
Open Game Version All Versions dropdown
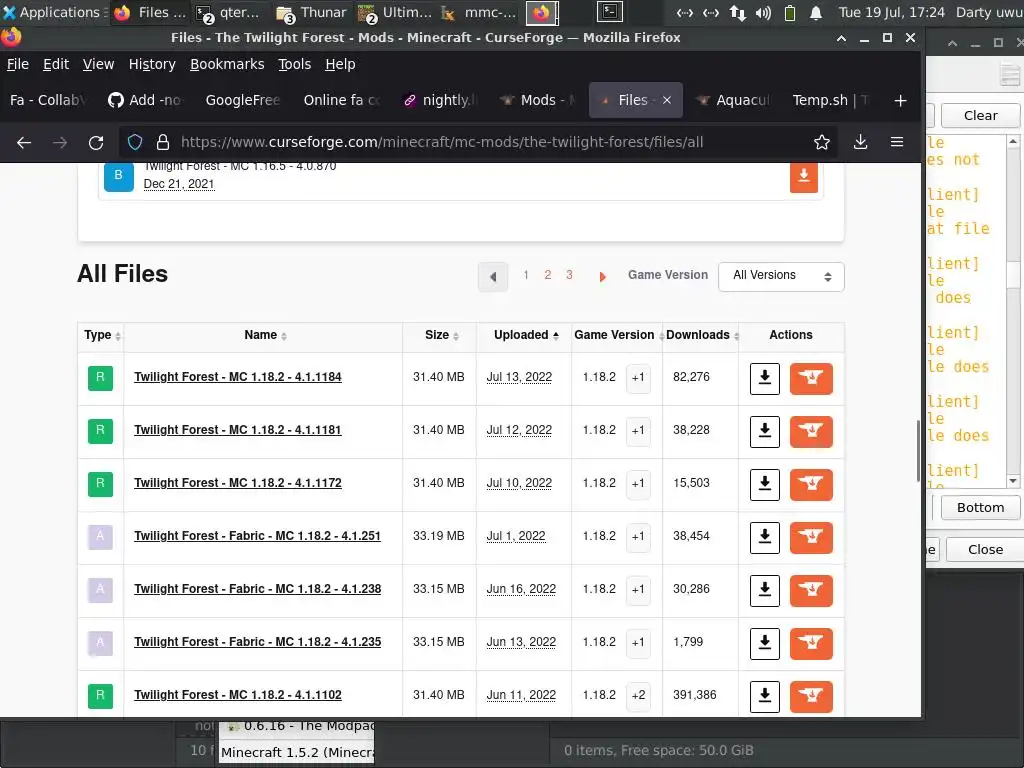pyautogui.click(x=781, y=276)
